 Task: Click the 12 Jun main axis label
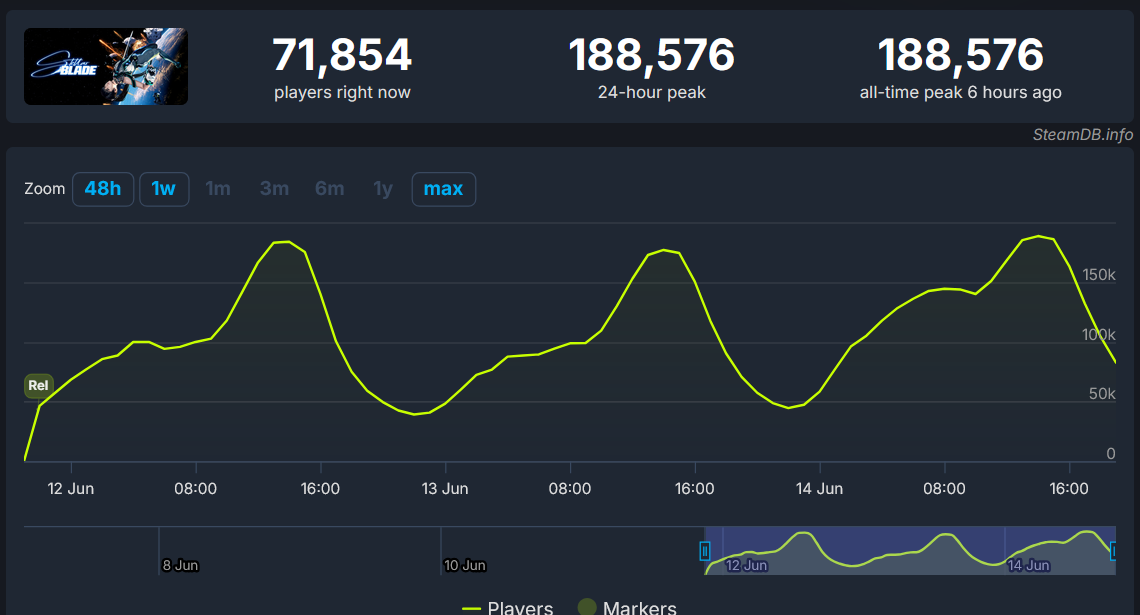[x=71, y=489]
